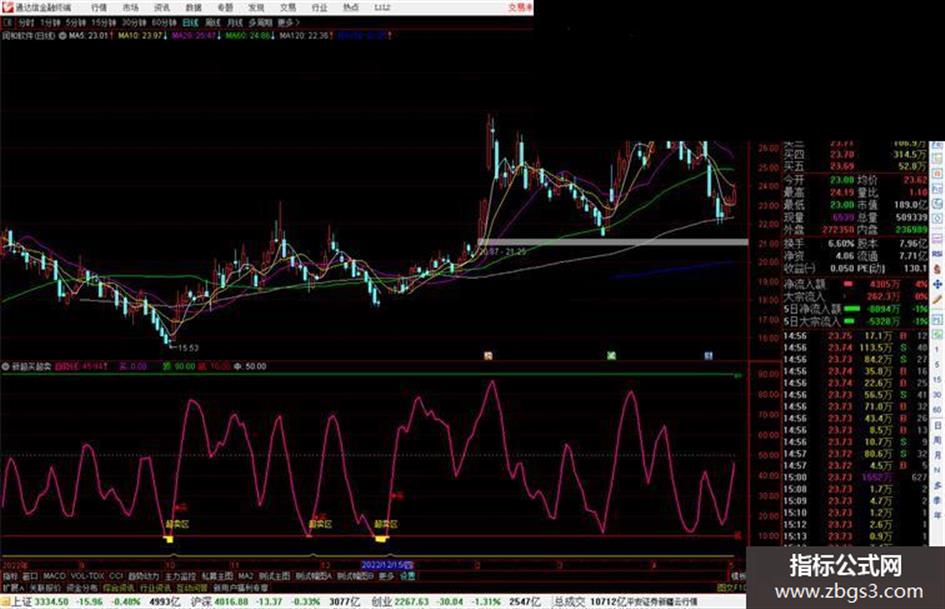
Task: Click sidebar period shortcut 60
Action: (x=937, y=410)
